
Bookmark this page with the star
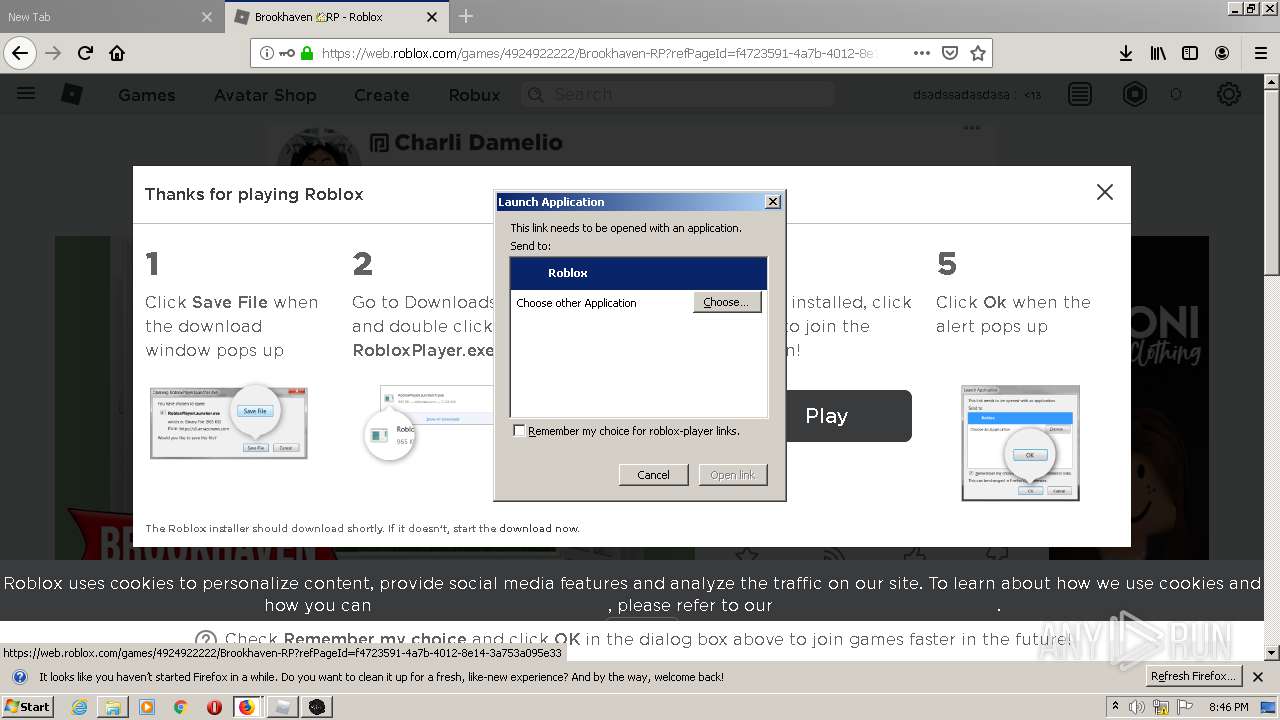(x=978, y=53)
